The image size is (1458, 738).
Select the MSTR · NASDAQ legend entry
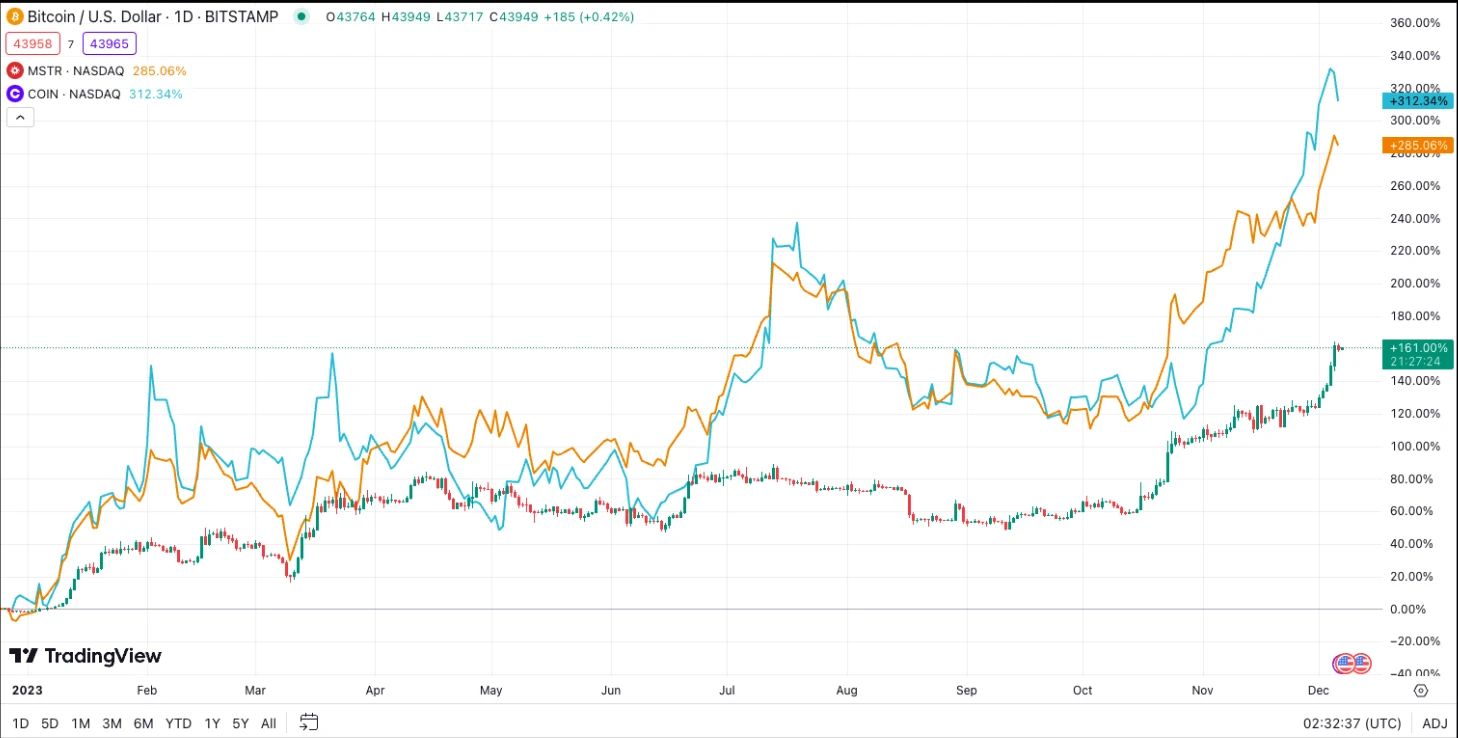(x=74, y=71)
